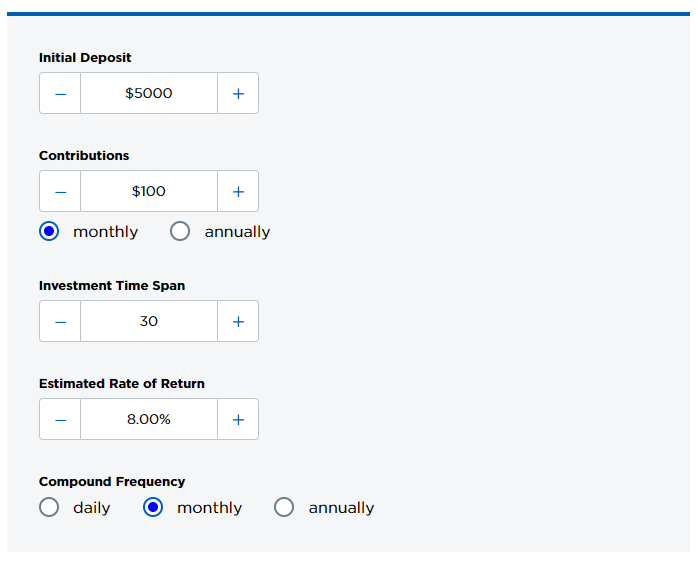Lower the Estimated Rate of Return
This screenshot has height=564, width=698.
[60, 419]
